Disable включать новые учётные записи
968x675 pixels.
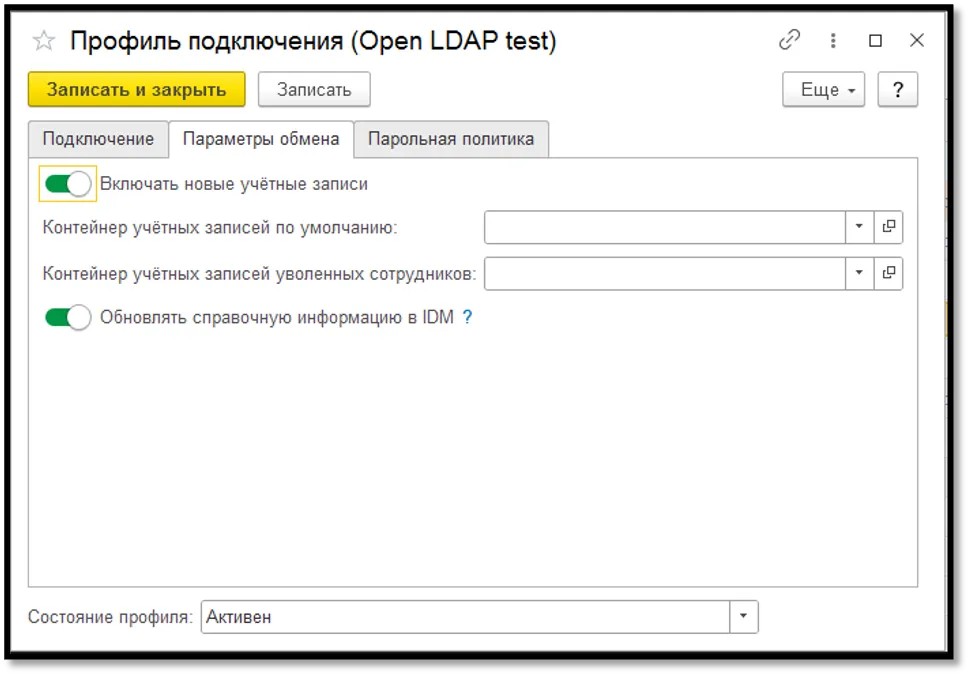click(66, 183)
